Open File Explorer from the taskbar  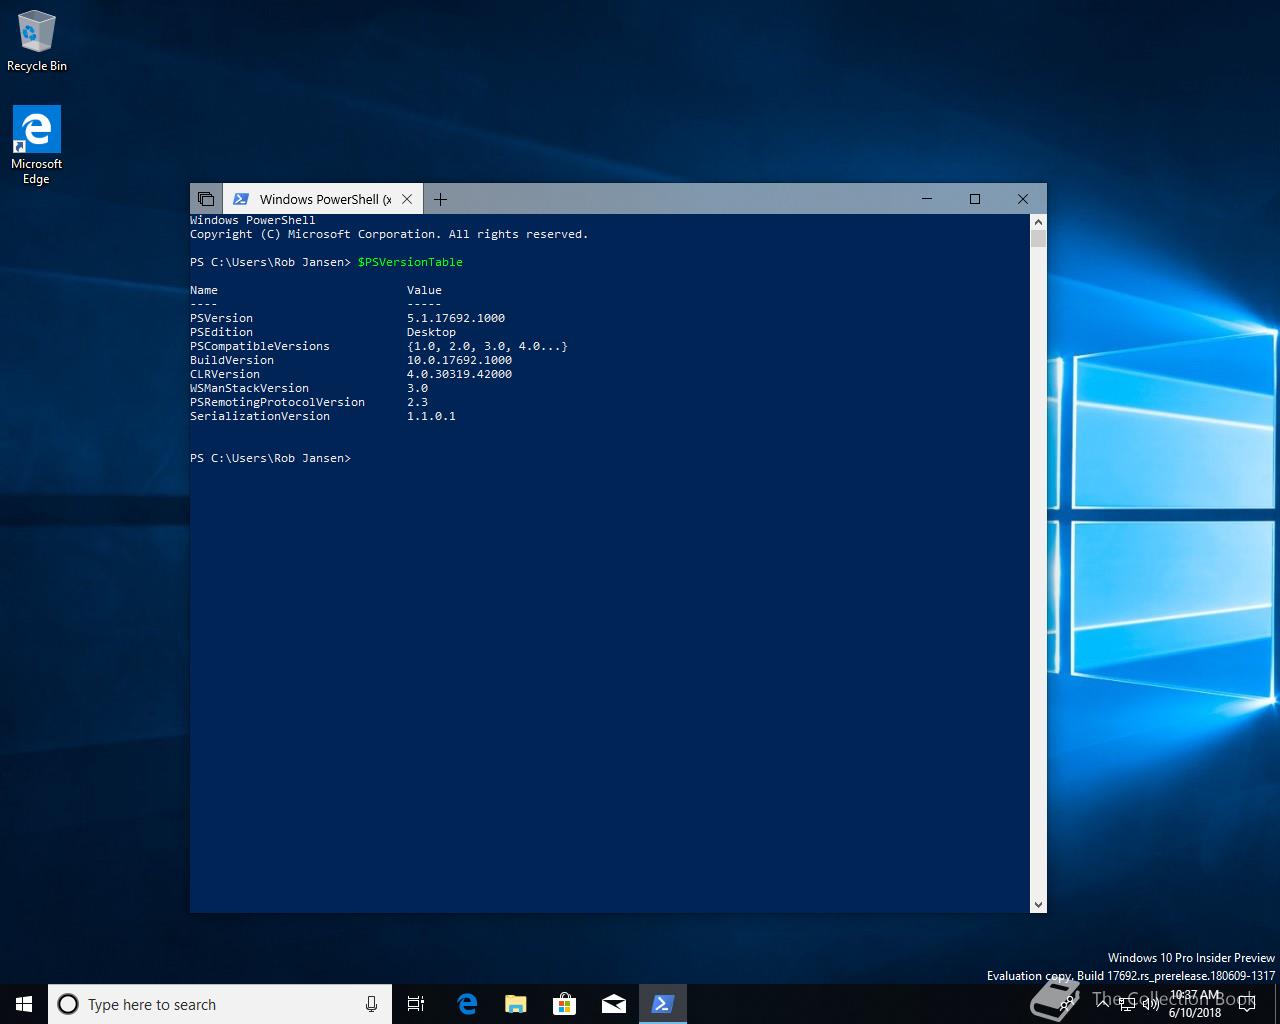click(515, 1004)
